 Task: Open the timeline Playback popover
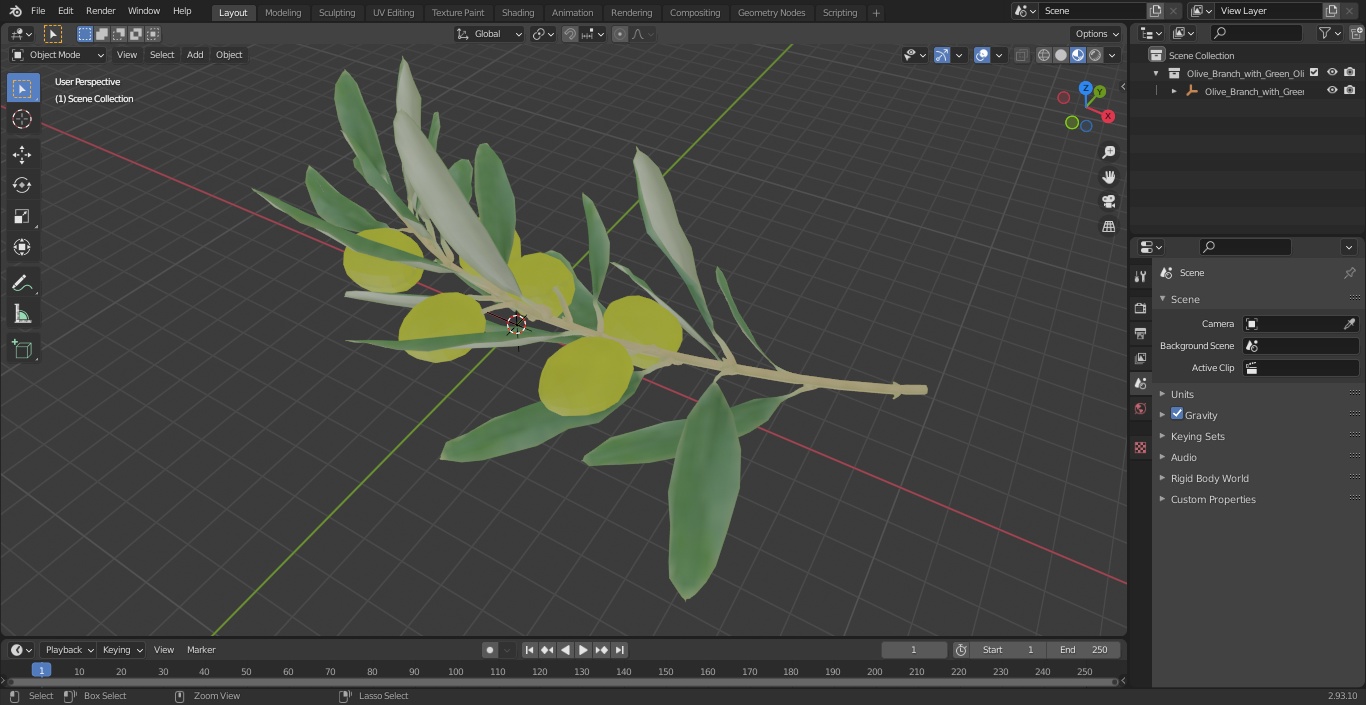(68, 650)
